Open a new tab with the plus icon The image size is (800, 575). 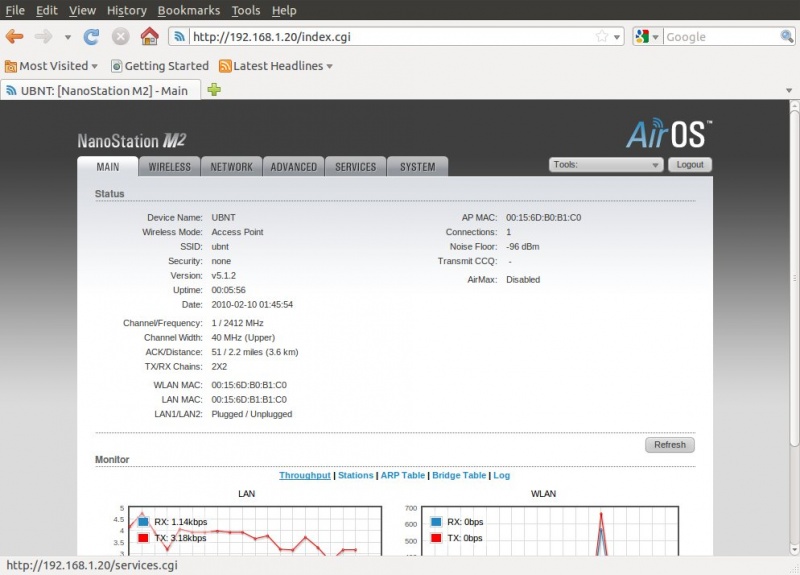pyautogui.click(x=214, y=90)
